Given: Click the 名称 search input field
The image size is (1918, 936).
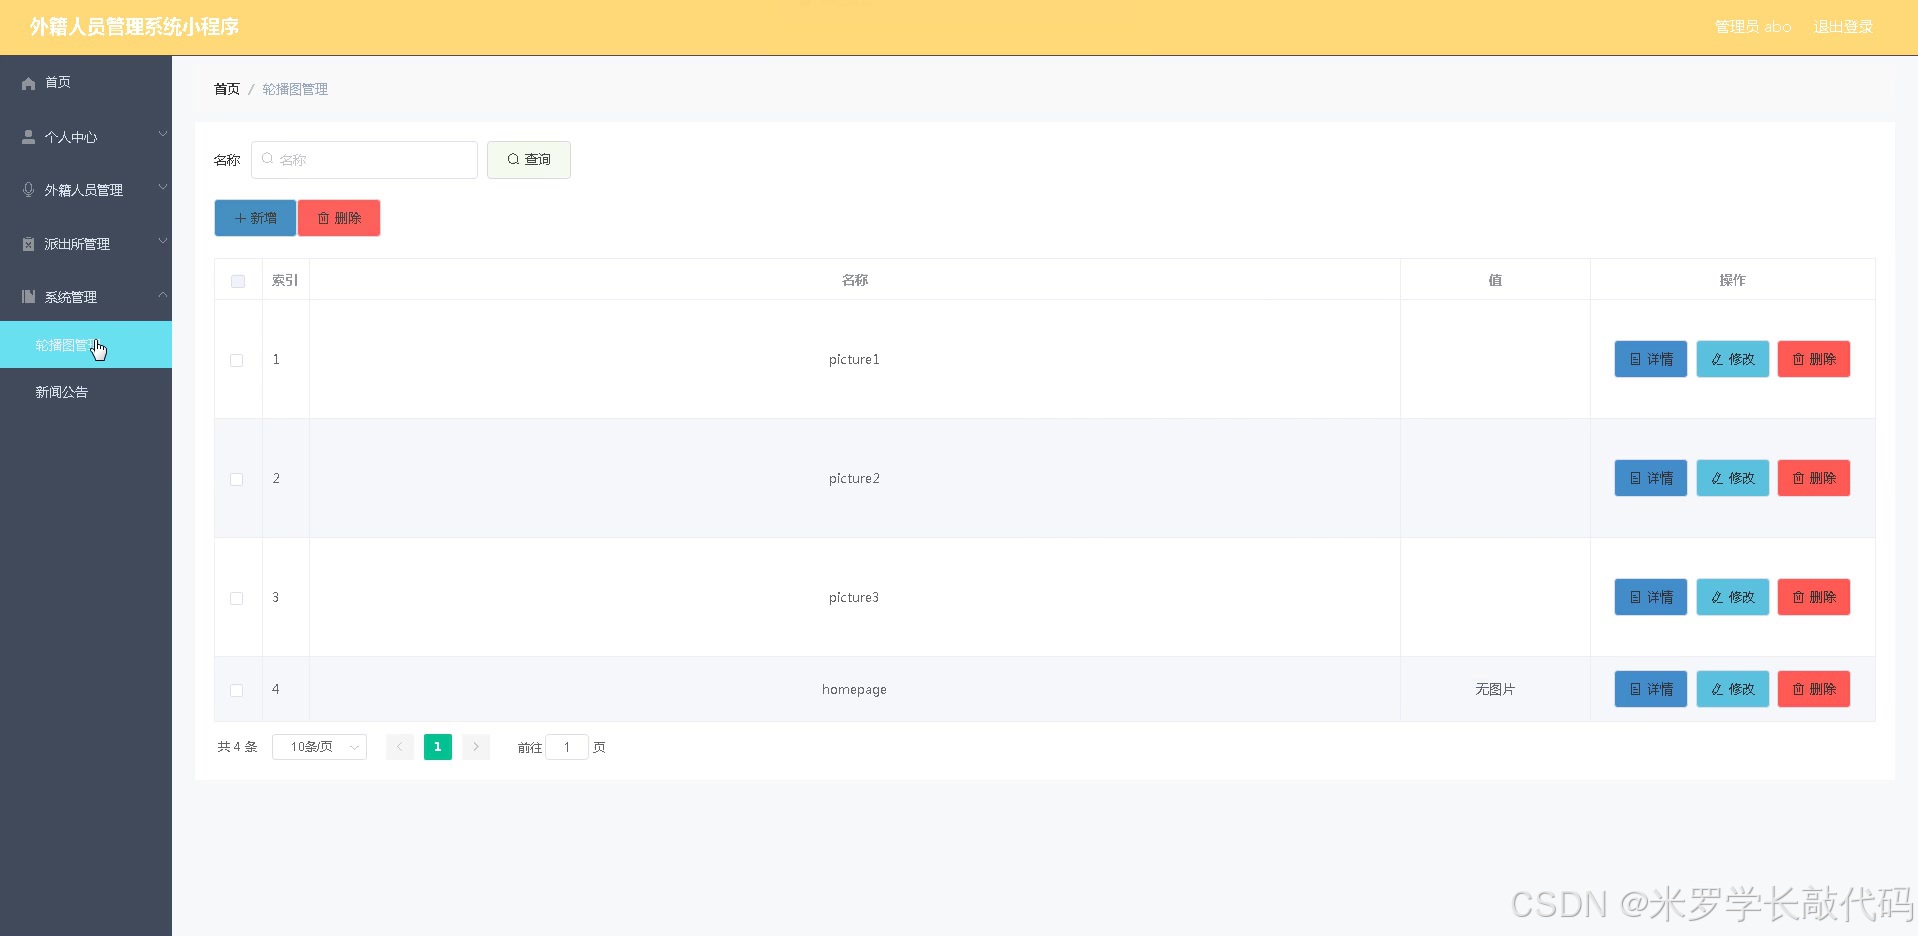Looking at the screenshot, I should [364, 160].
